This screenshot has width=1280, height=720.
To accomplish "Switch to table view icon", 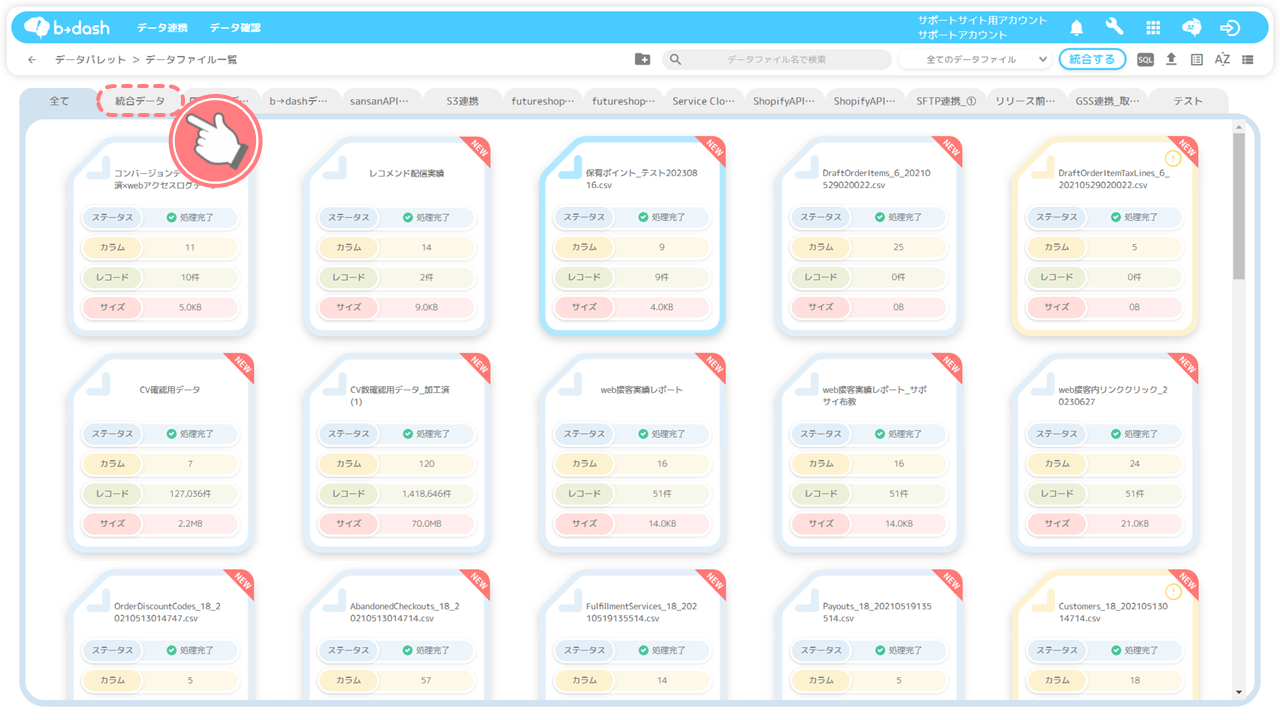I will (x=1197, y=60).
